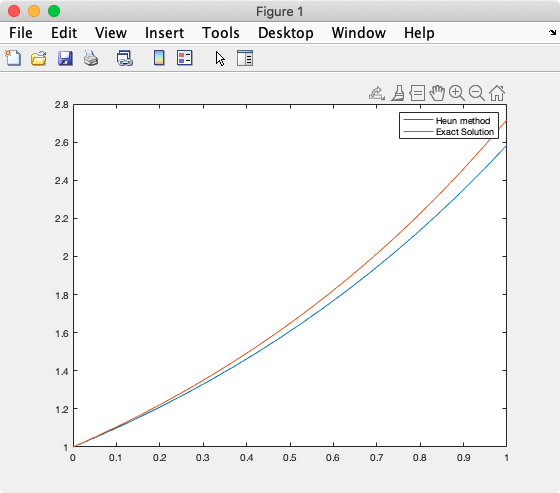Click y-axis tick label 2.8

(x=61, y=105)
